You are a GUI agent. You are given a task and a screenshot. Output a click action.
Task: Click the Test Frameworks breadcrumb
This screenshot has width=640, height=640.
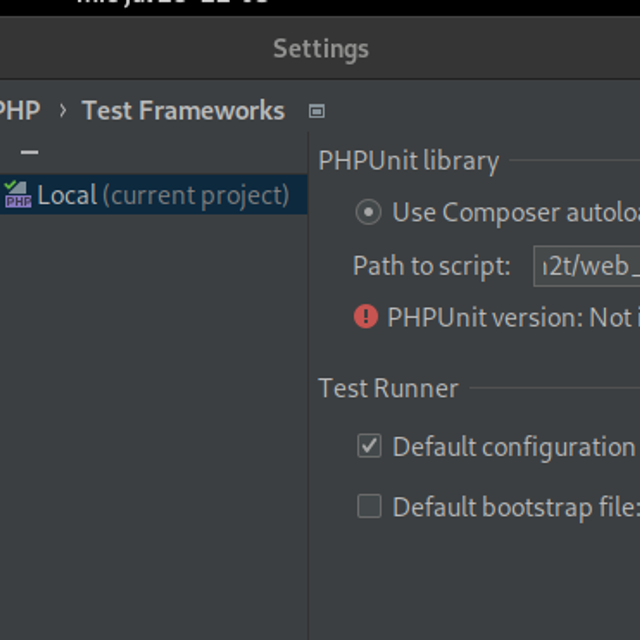click(183, 111)
